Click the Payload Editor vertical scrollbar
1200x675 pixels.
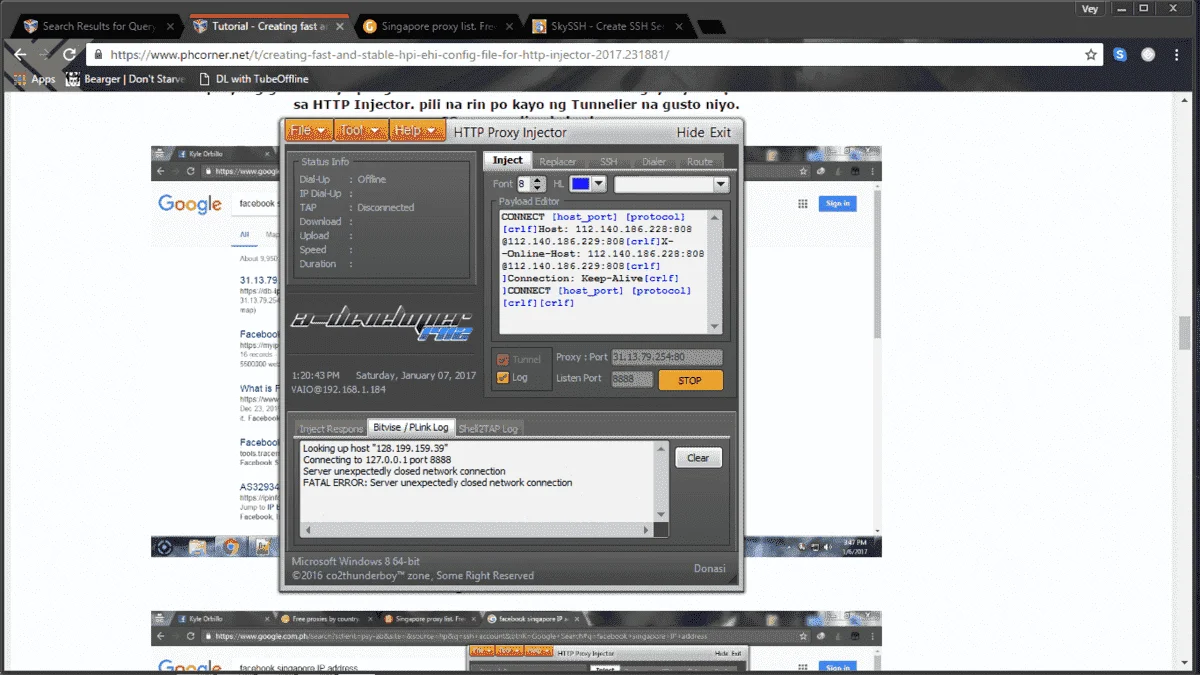pos(714,271)
